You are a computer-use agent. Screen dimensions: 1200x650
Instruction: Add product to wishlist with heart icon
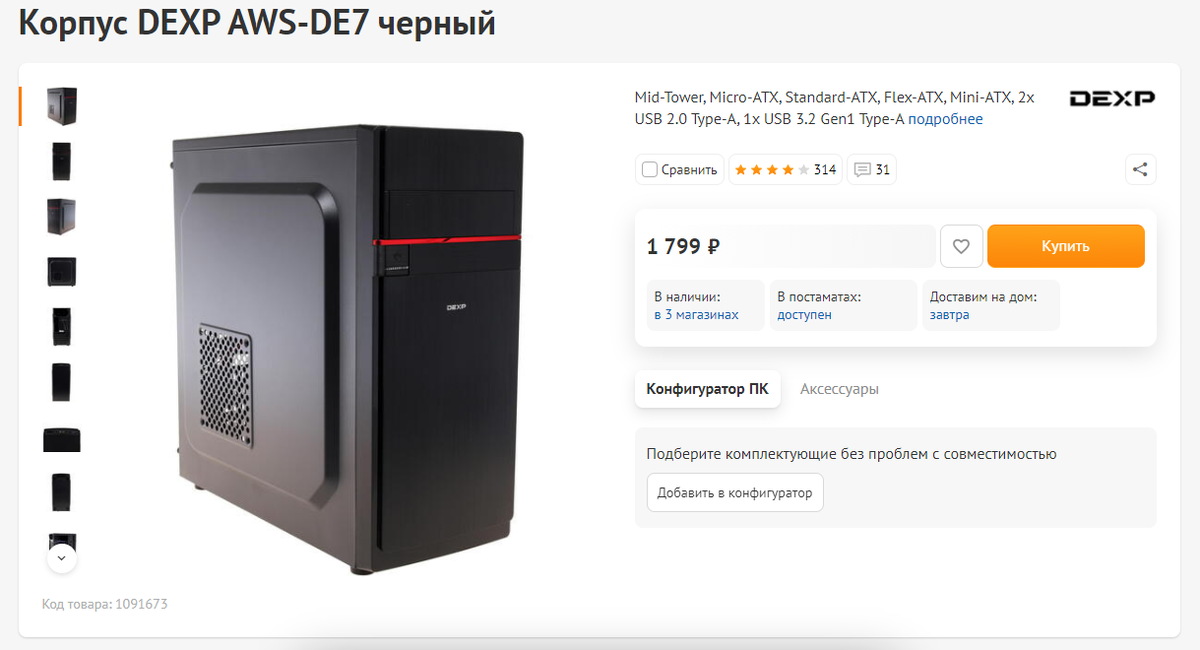(961, 246)
